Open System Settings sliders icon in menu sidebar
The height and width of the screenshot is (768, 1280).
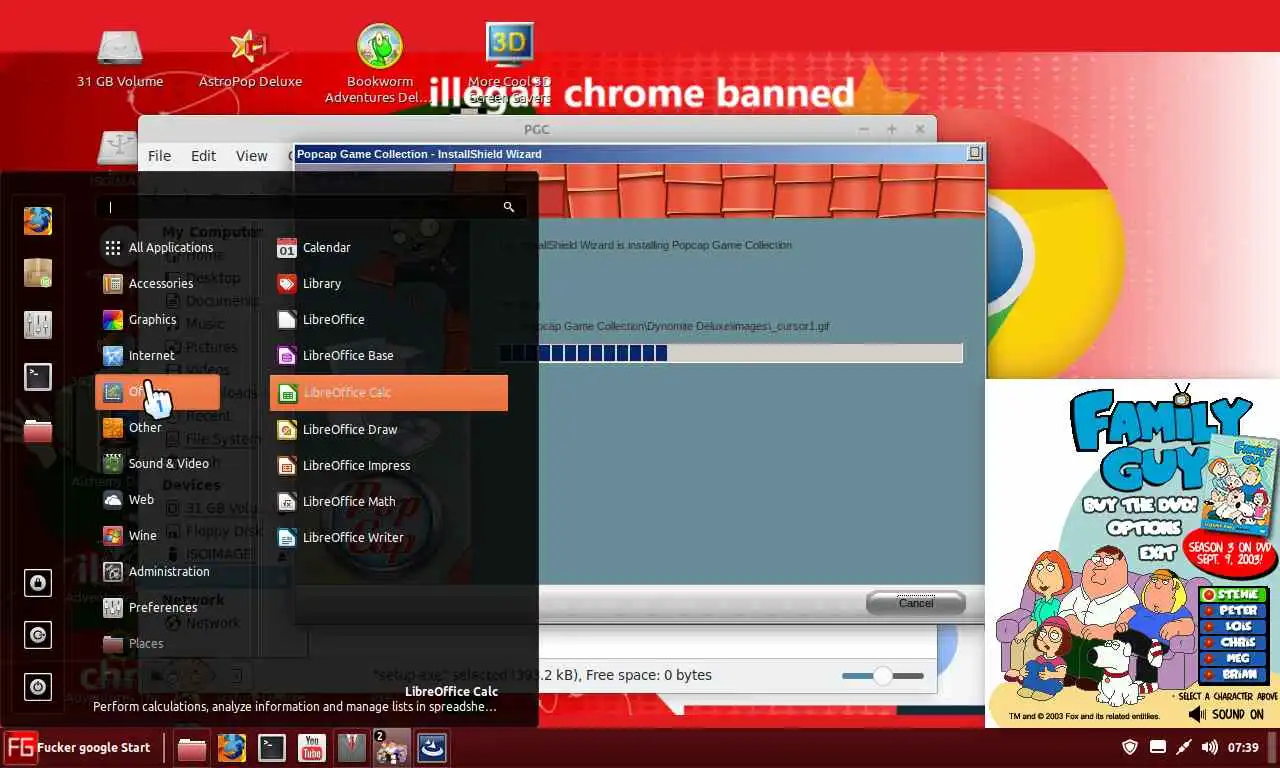38,324
